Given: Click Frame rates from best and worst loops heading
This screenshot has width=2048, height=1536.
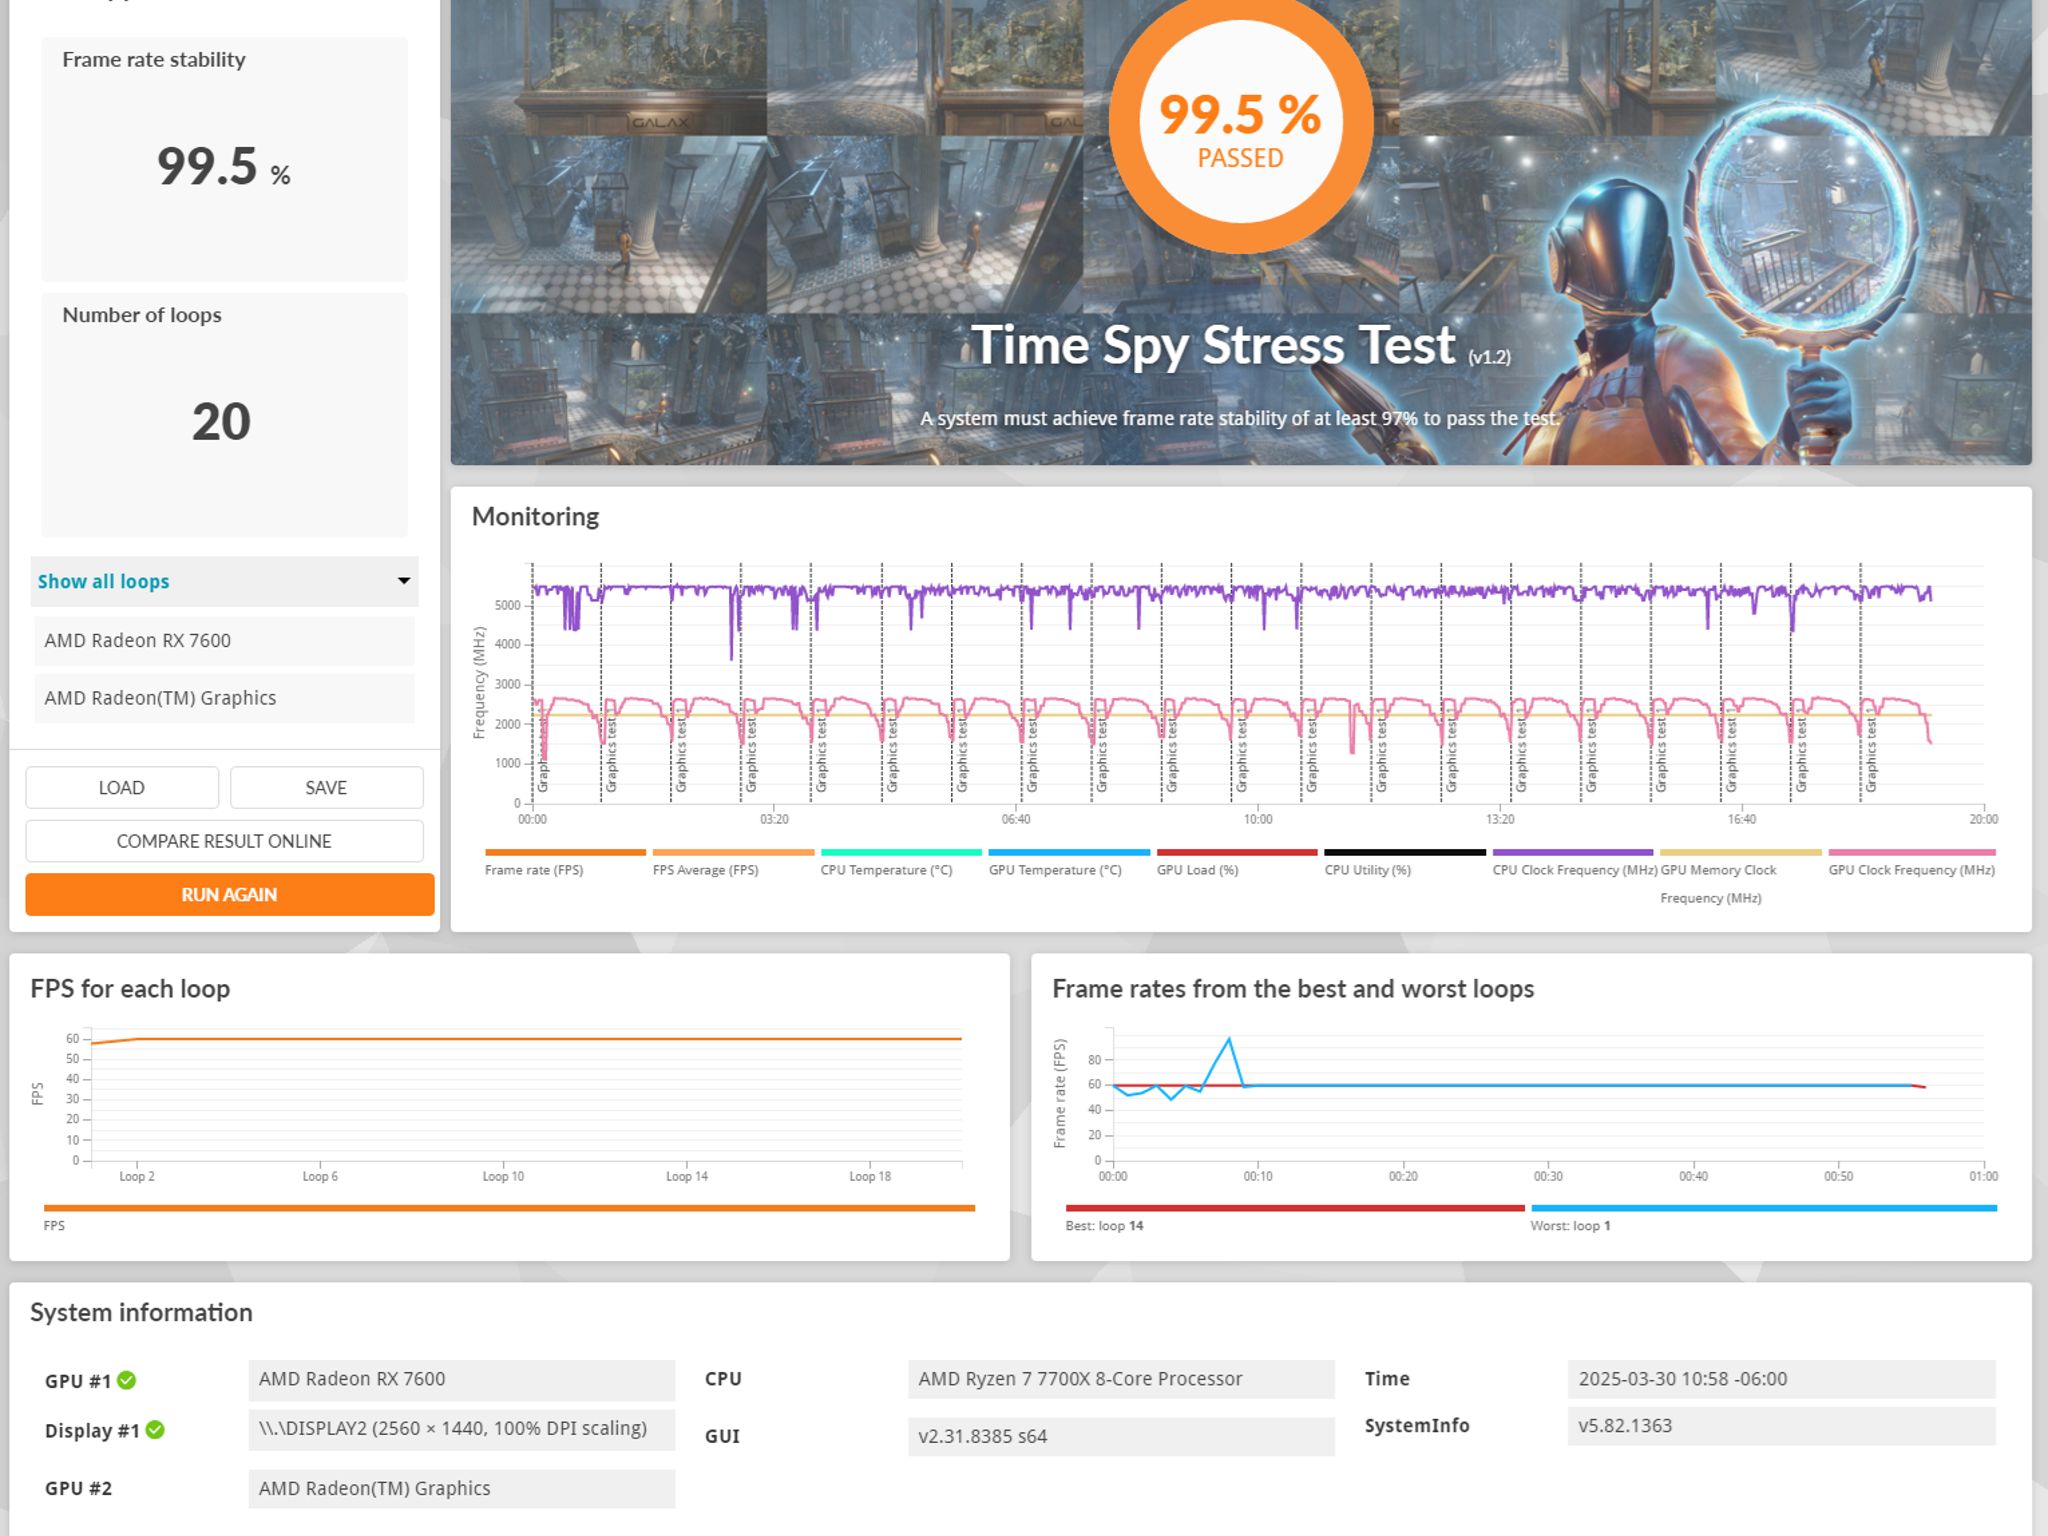Looking at the screenshot, I should tap(1293, 988).
